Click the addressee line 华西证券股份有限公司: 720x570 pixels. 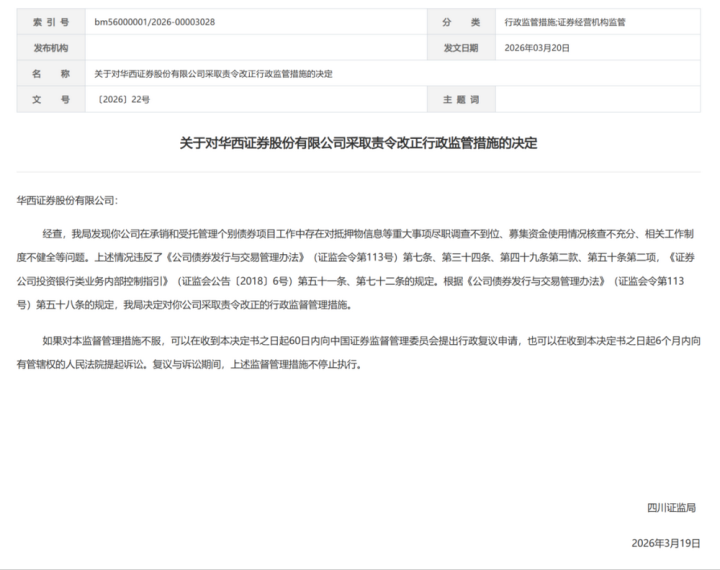[x=67, y=200]
